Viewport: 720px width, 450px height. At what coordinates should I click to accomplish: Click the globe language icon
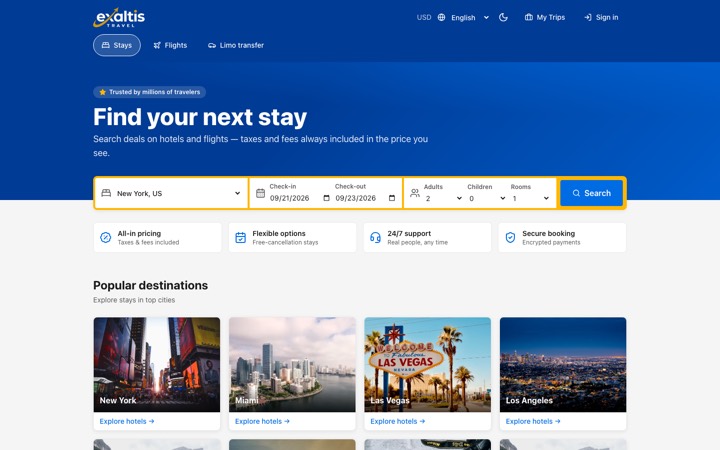(441, 17)
